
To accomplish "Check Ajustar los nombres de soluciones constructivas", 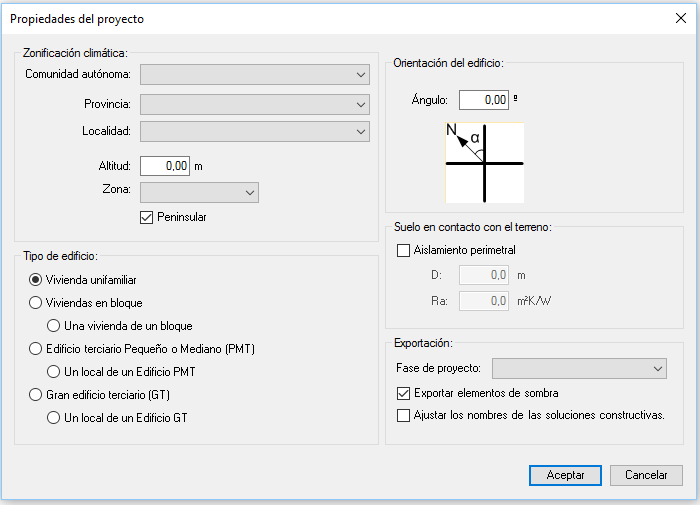I will 404,415.
